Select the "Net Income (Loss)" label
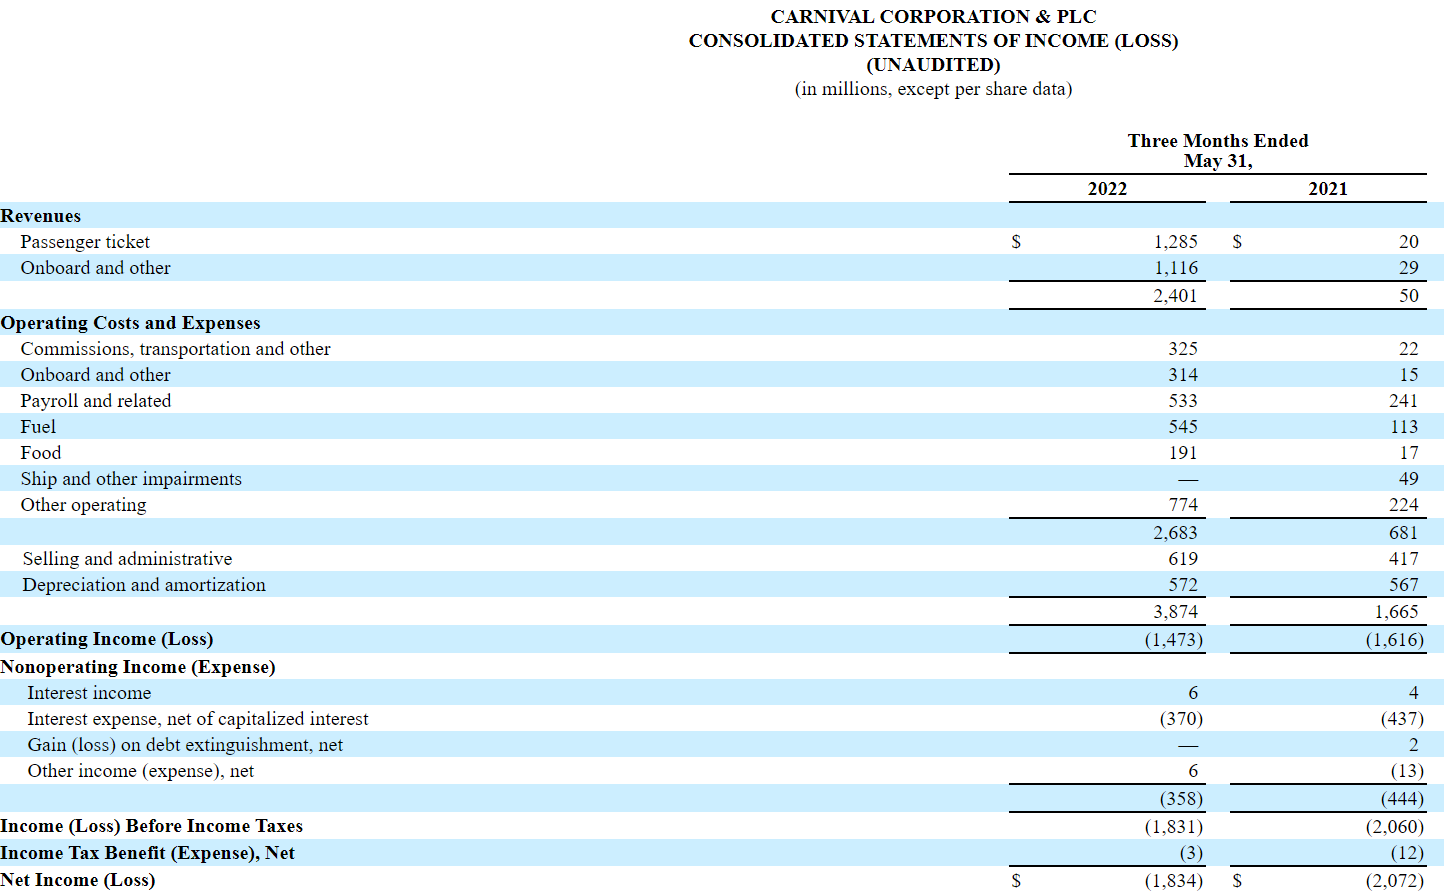The width and height of the screenshot is (1444, 893). [x=78, y=880]
